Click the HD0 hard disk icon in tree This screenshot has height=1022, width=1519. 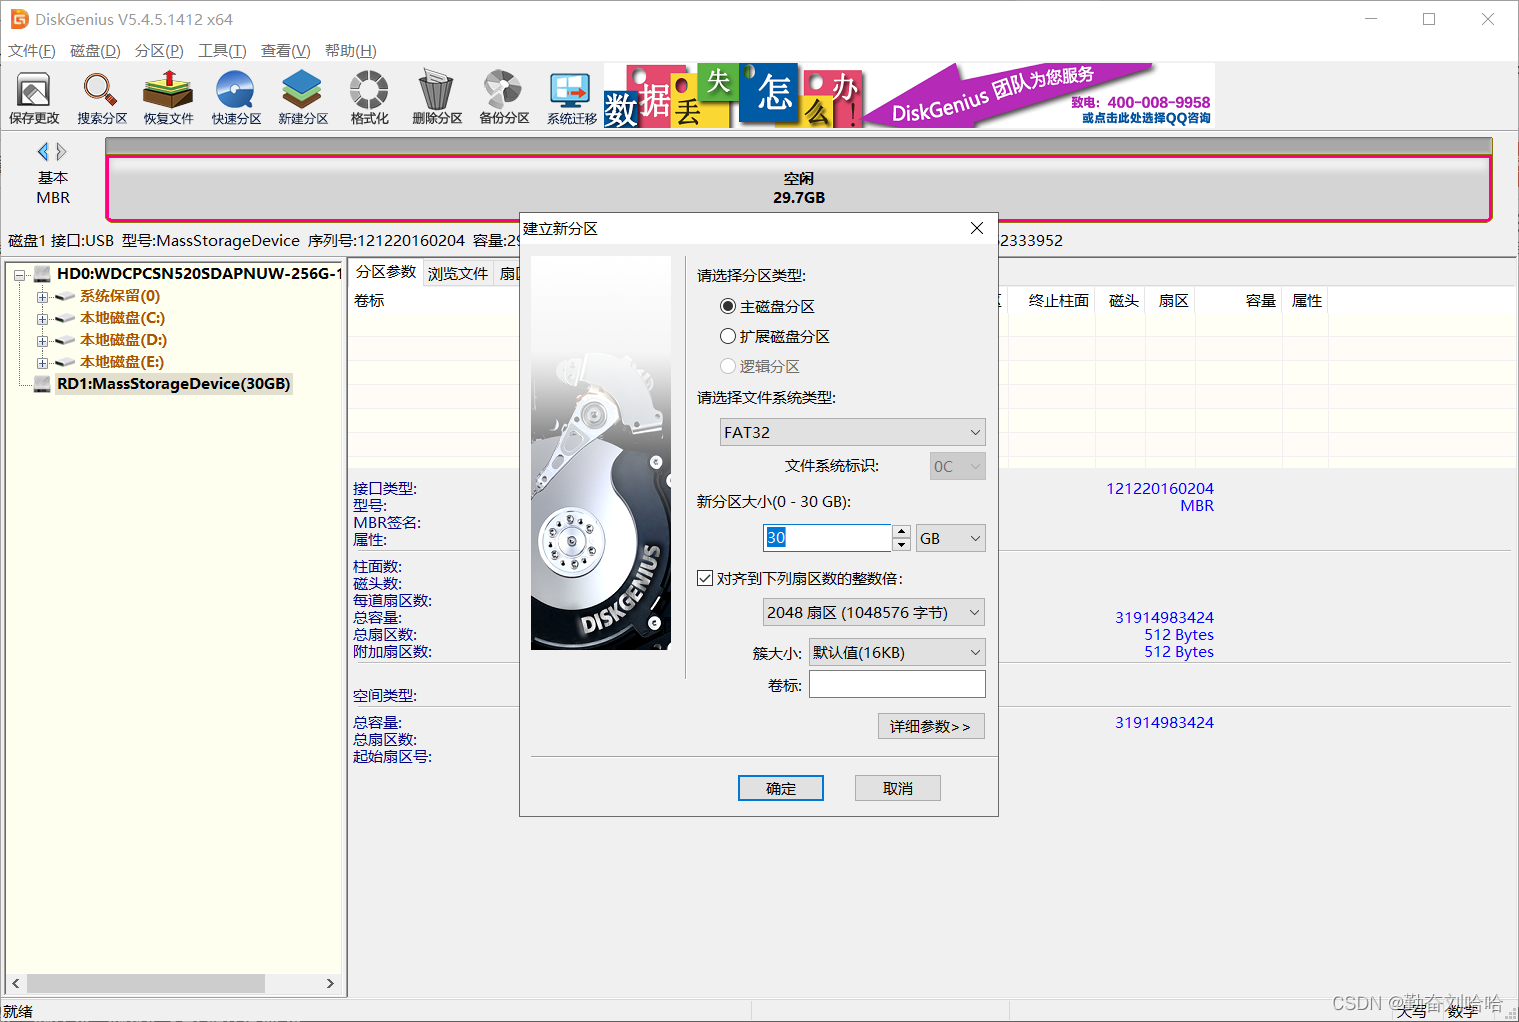coord(42,273)
